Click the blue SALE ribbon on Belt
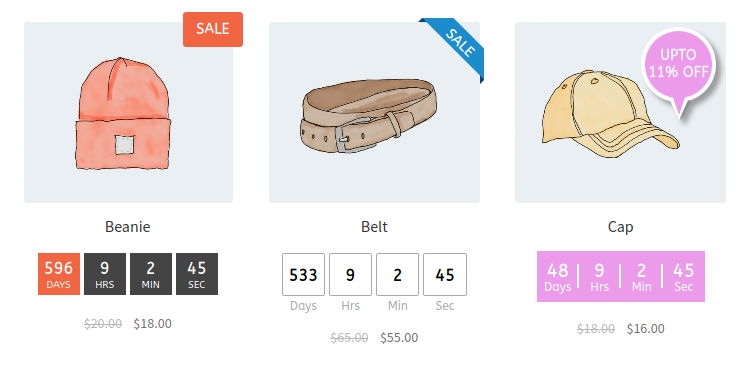This screenshot has width=750, height=366. [456, 45]
